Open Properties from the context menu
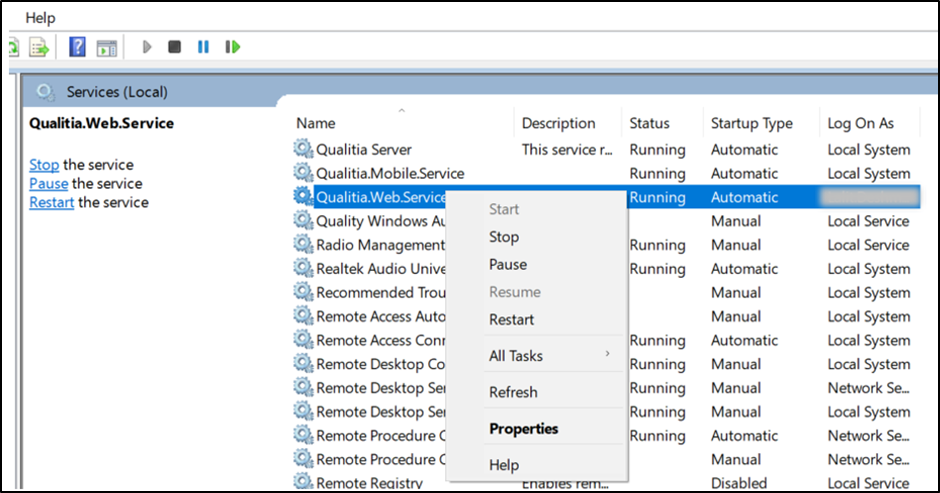 click(x=523, y=429)
